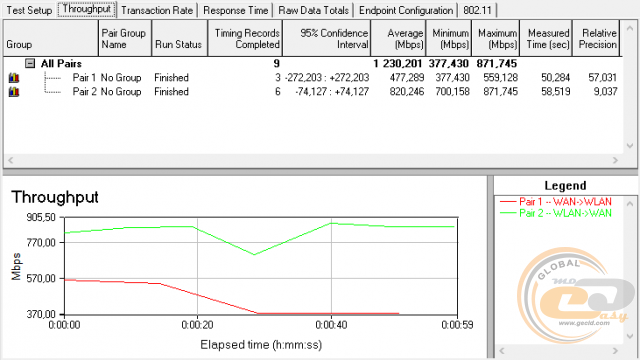This screenshot has width=640, height=360.
Task: Click the 905,50 y-axis maximum label
Action: pyautogui.click(x=41, y=218)
